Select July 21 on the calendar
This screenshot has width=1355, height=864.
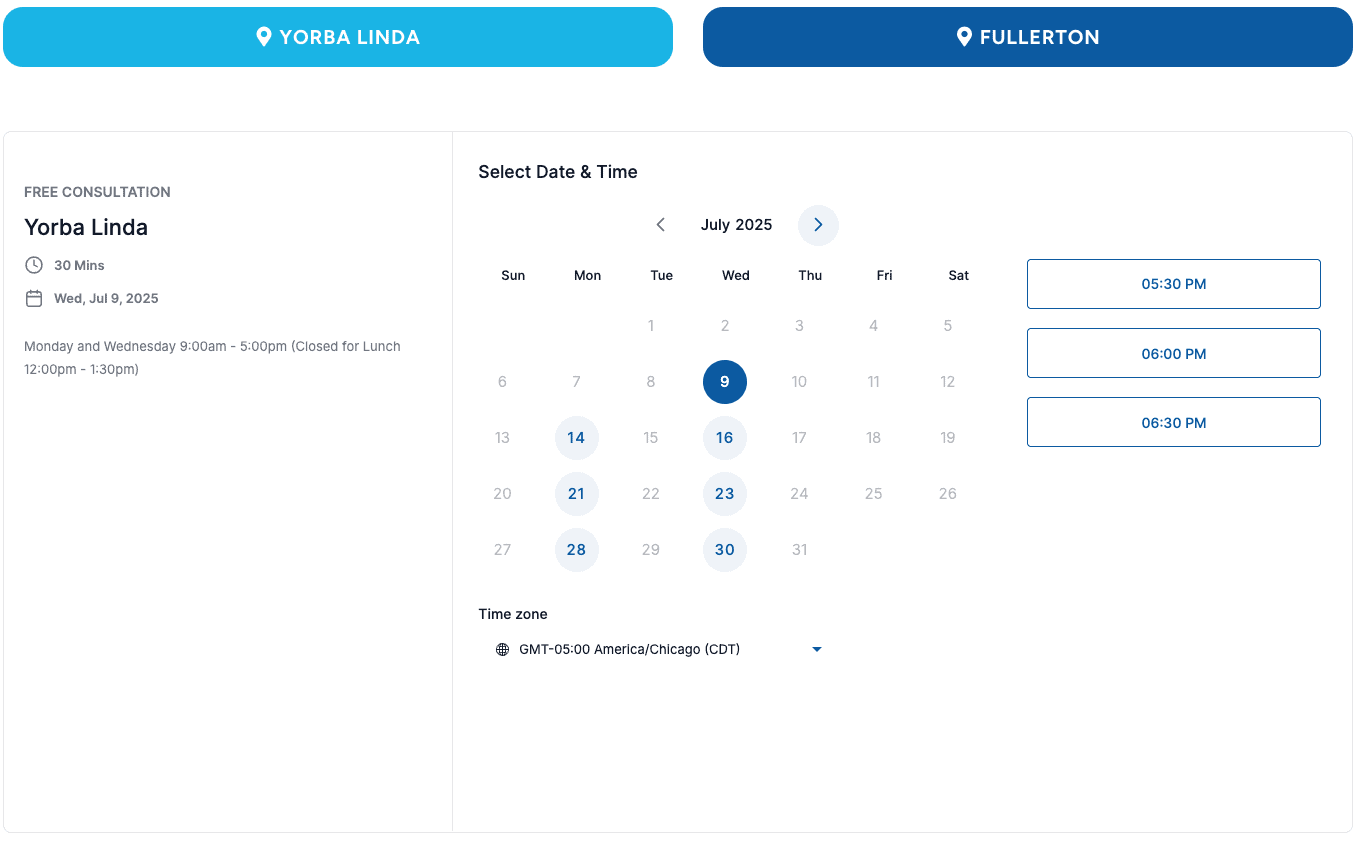click(x=577, y=494)
